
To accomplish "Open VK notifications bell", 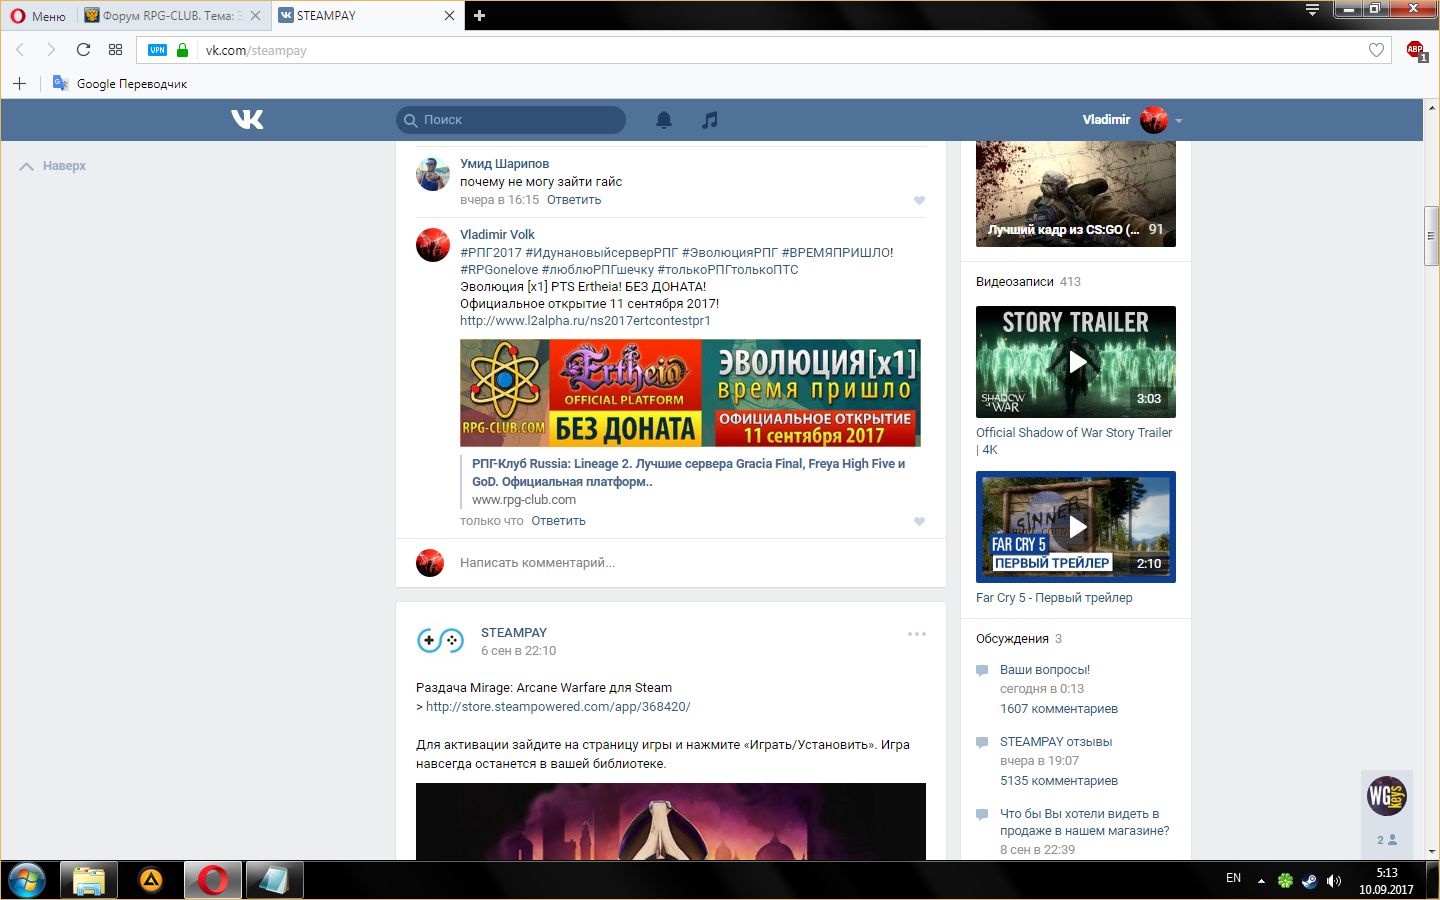I will pyautogui.click(x=664, y=120).
